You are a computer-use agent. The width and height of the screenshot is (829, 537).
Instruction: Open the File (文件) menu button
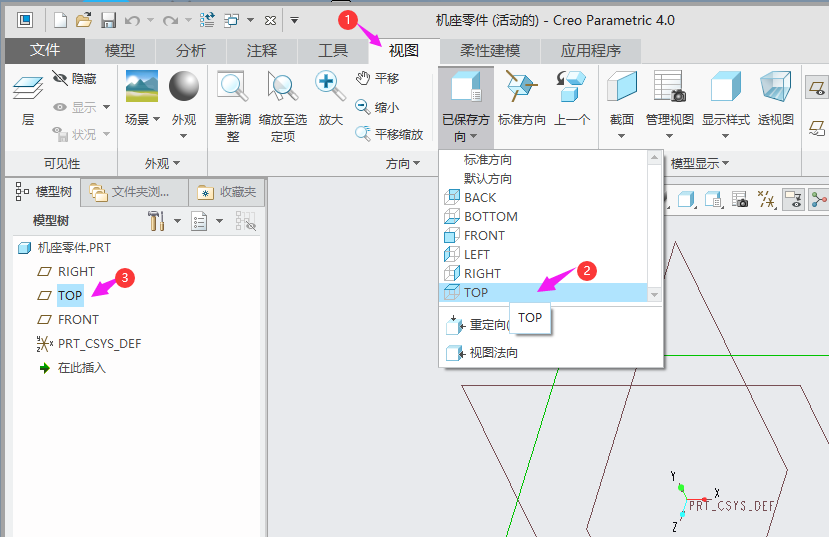[x=45, y=51]
